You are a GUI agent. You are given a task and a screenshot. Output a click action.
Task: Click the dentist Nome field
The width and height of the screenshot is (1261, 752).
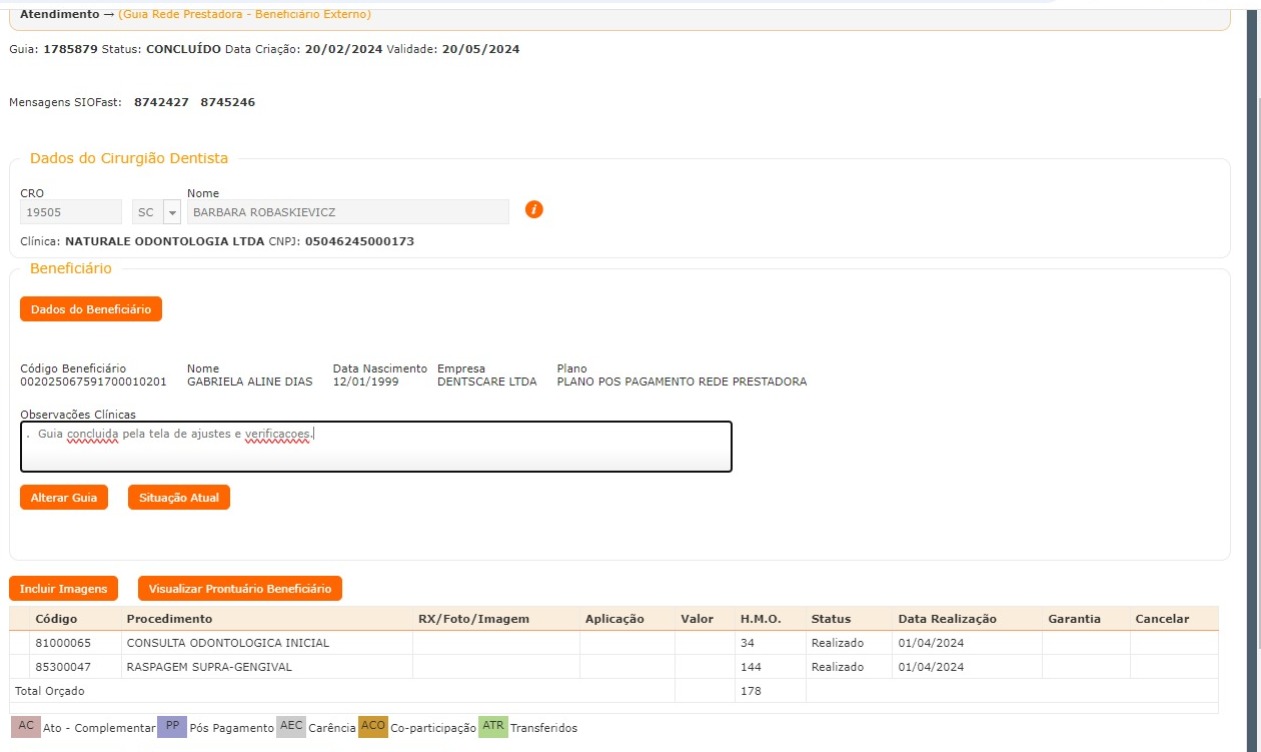347,212
